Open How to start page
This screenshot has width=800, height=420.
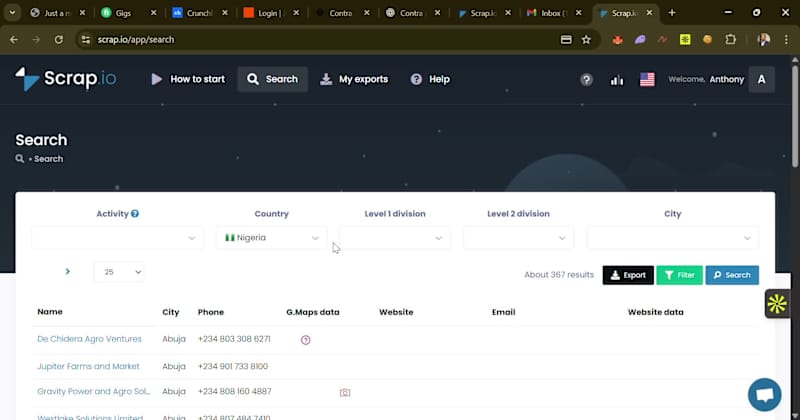188,79
